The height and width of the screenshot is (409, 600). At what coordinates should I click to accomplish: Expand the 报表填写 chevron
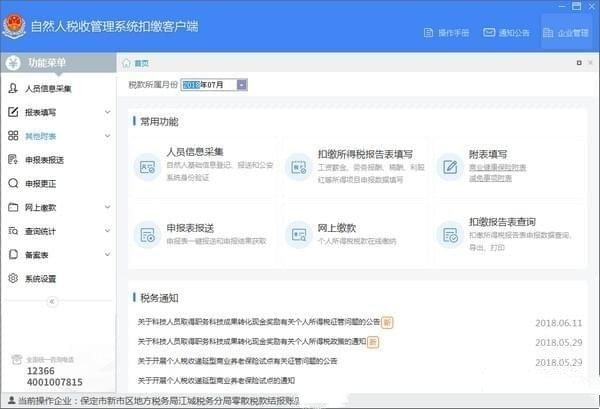coord(108,112)
